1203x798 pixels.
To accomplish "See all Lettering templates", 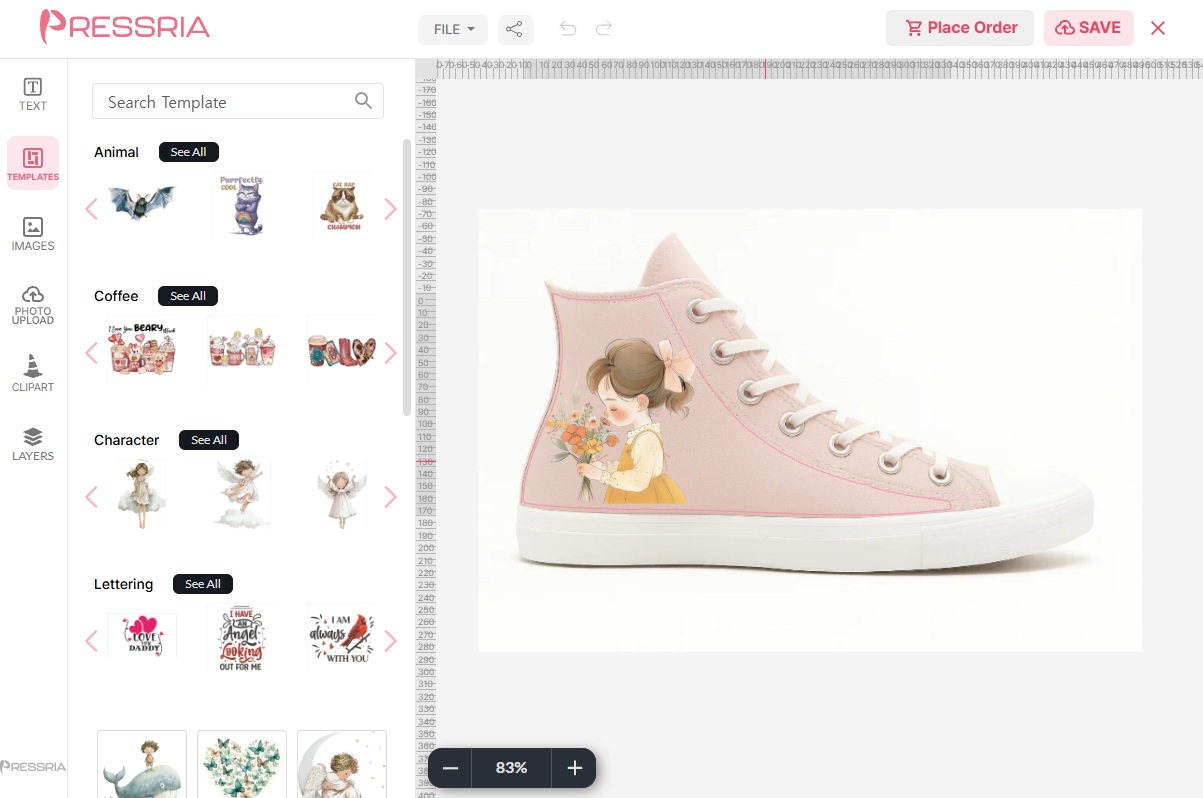I will point(203,584).
